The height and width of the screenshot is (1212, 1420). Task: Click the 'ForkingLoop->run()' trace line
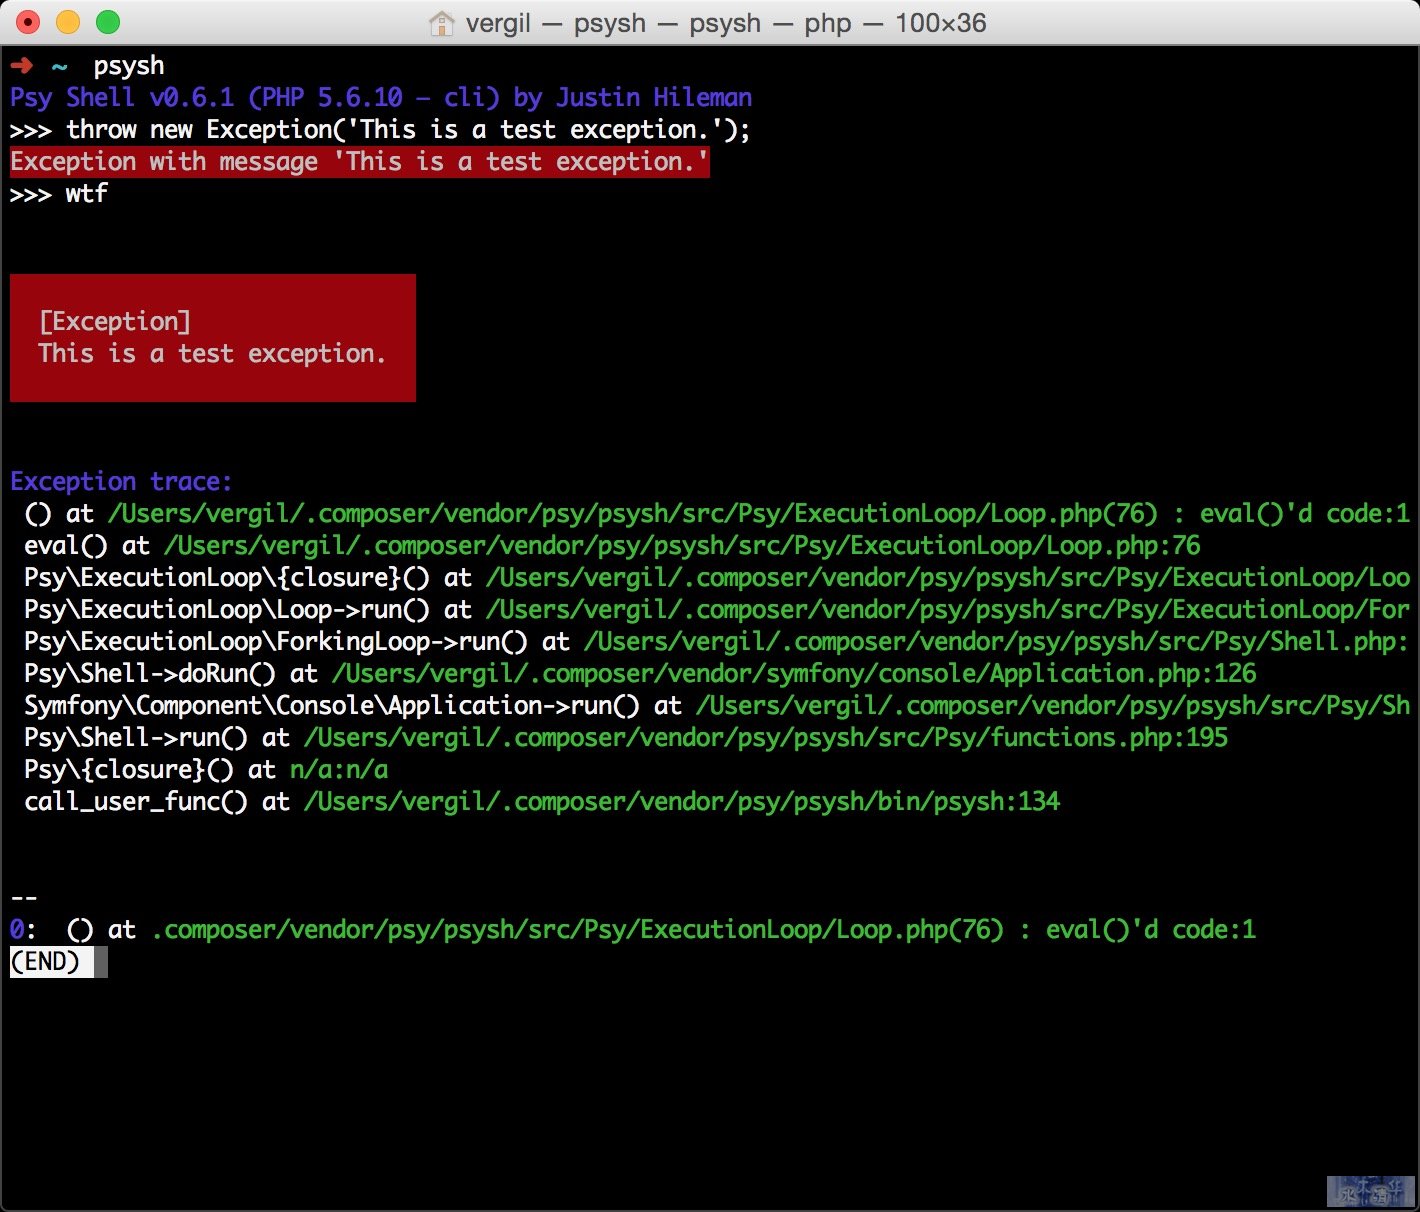717,642
